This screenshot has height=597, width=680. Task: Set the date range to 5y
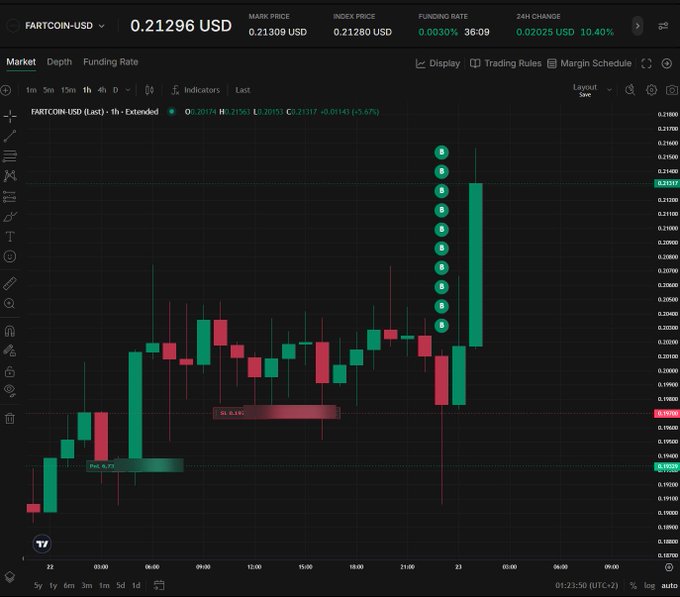coord(38,585)
